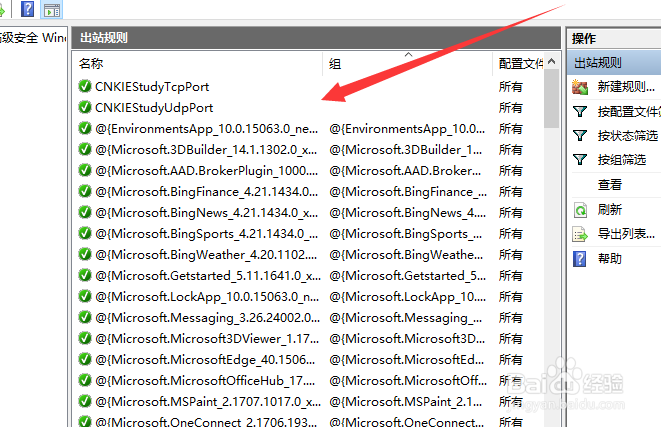Create a new rule via 新建规则...
Screen dimensions: 661x427
[x=626, y=87]
